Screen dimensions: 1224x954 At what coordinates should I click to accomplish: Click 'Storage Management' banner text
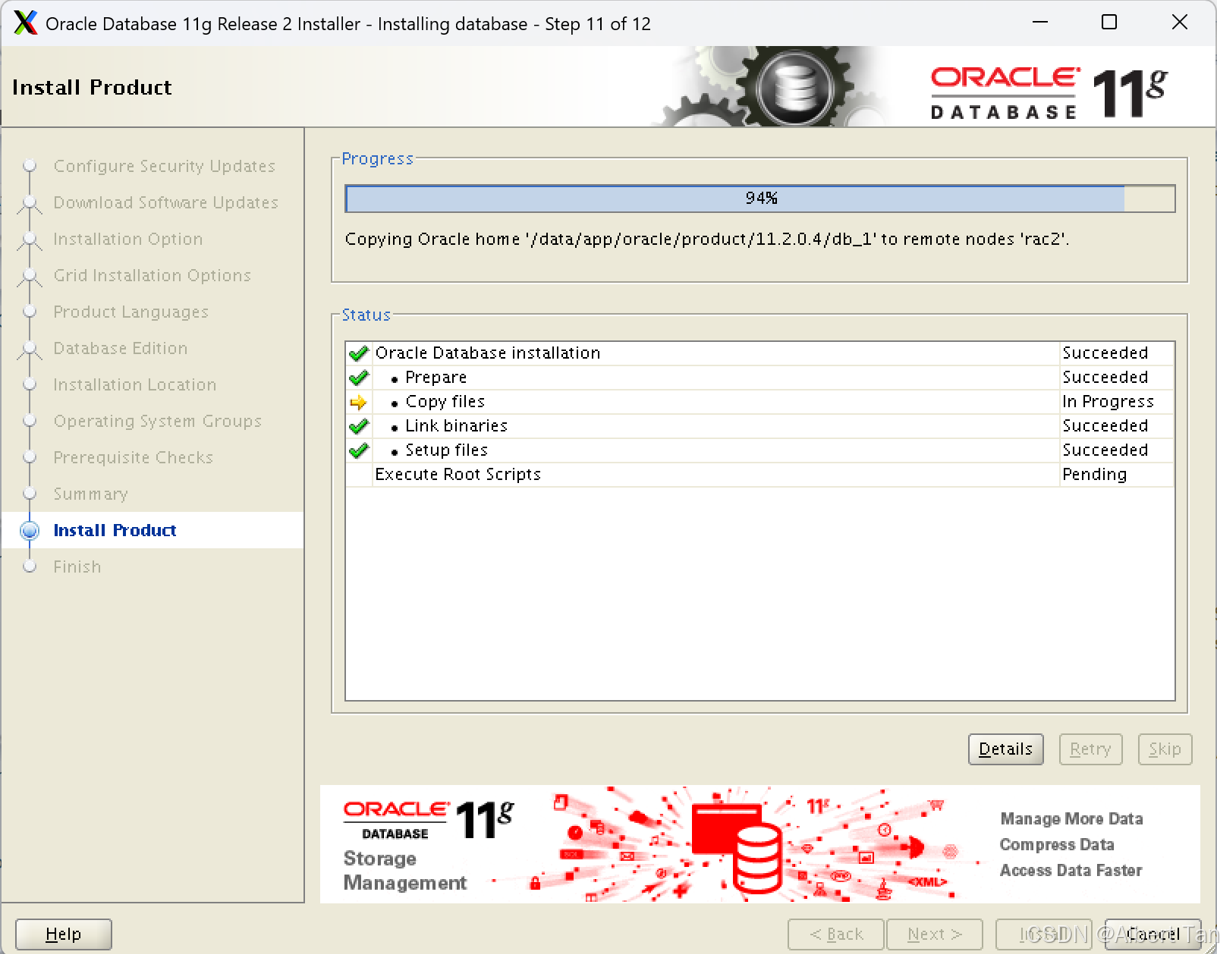click(405, 871)
